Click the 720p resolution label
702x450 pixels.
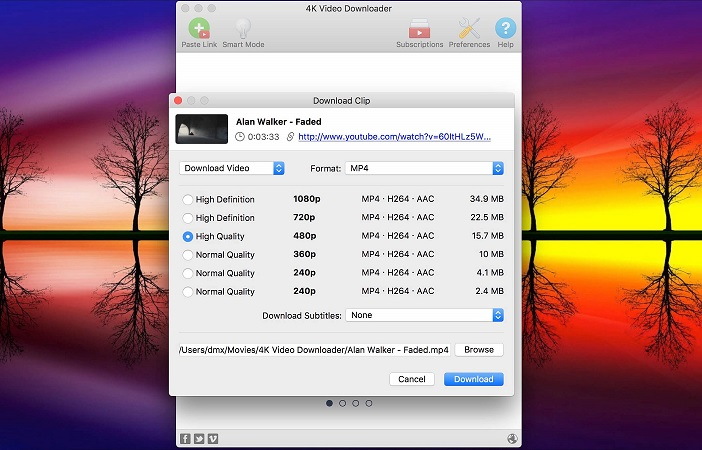[304, 217]
